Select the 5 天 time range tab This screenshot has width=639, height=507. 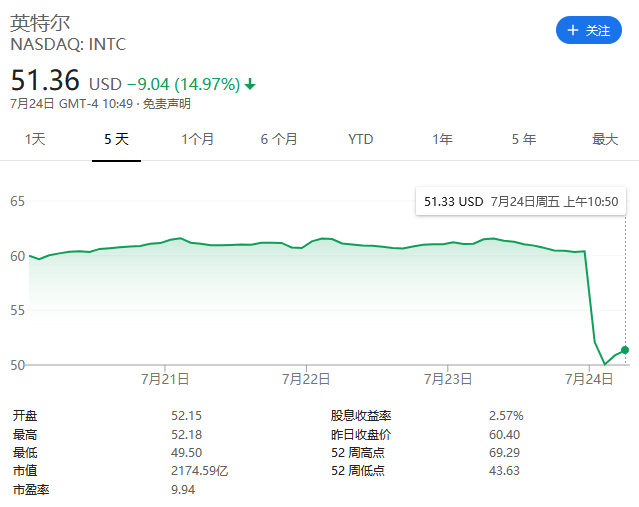tap(116, 139)
